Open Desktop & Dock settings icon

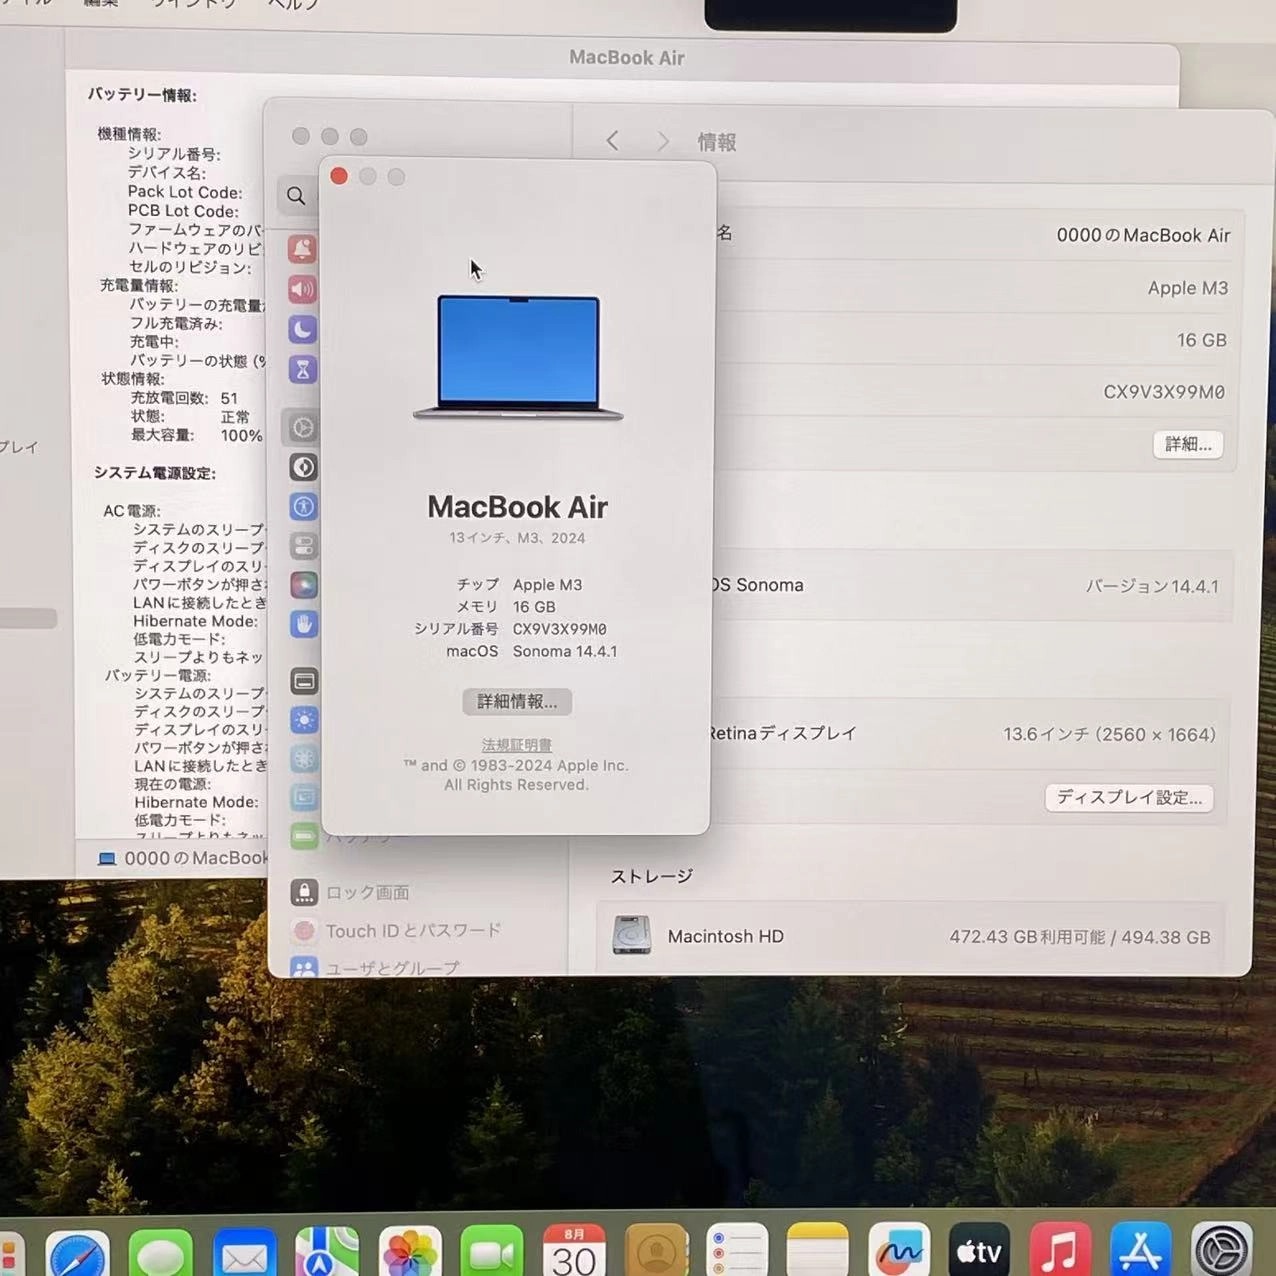[x=304, y=681]
